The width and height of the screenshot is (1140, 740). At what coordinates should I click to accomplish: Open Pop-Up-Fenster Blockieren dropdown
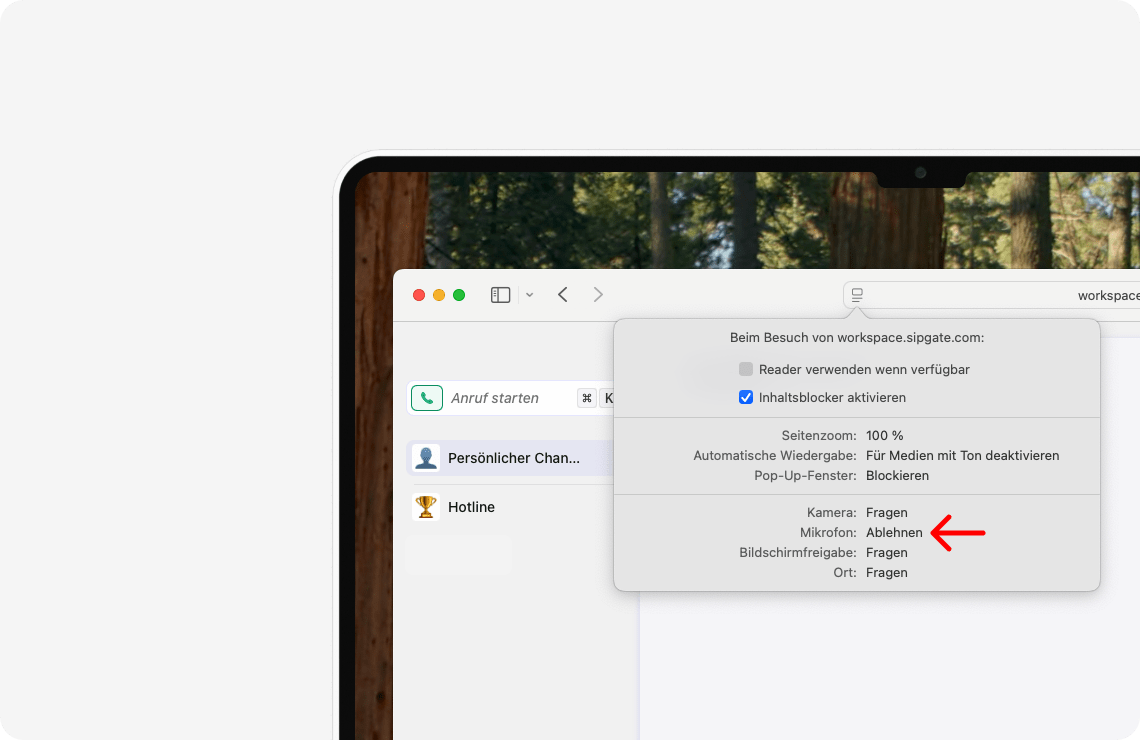pos(897,475)
